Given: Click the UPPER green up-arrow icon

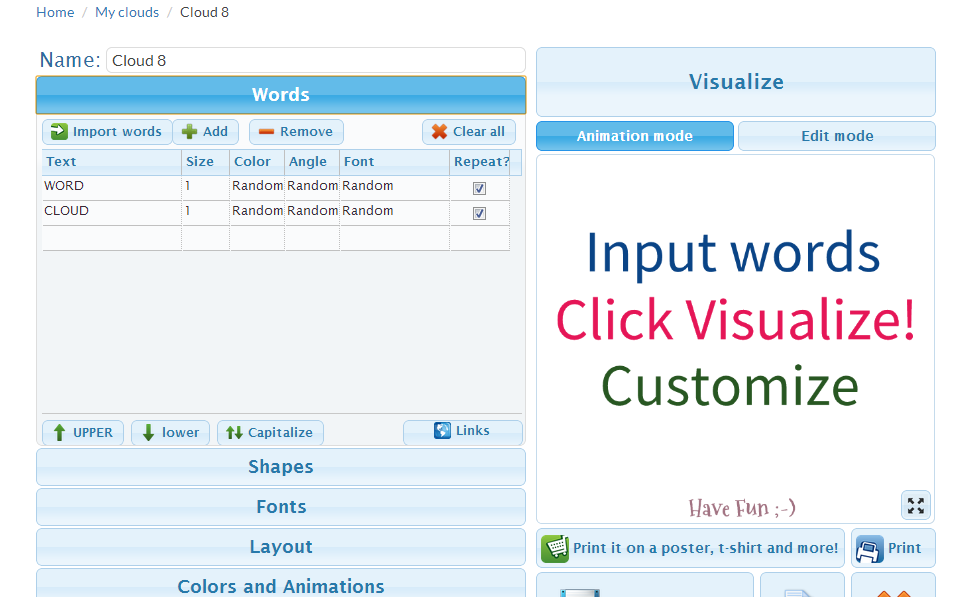Looking at the screenshot, I should pos(59,433).
